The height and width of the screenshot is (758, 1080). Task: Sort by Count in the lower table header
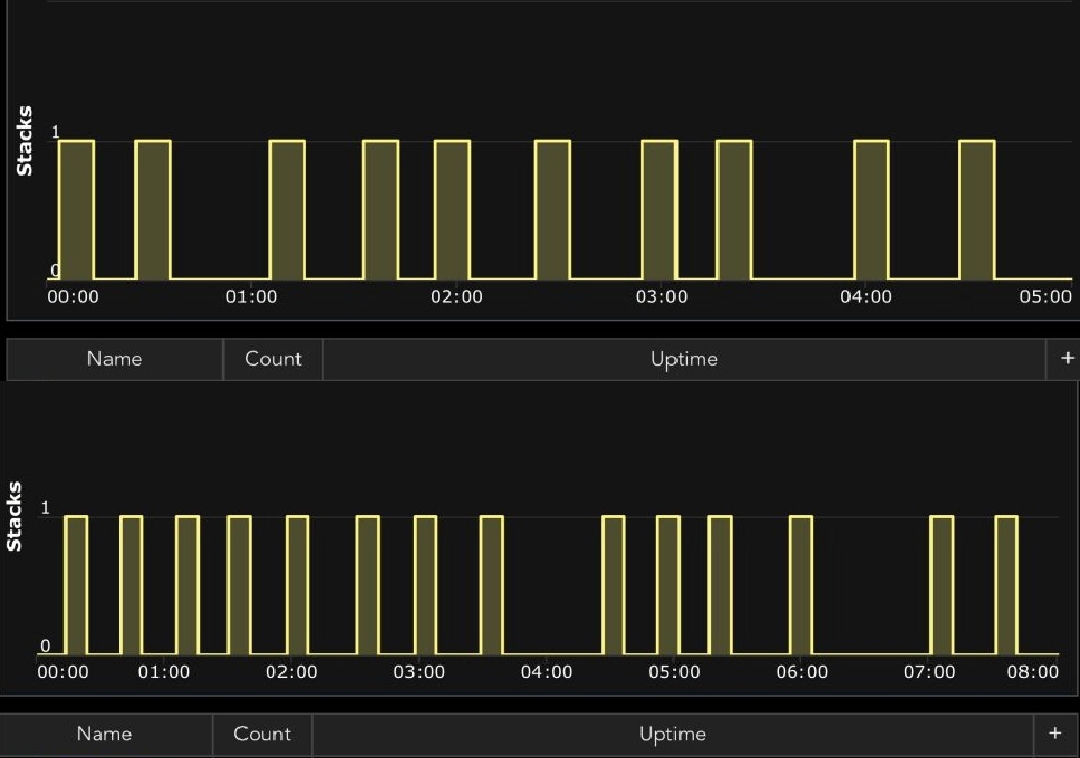262,734
